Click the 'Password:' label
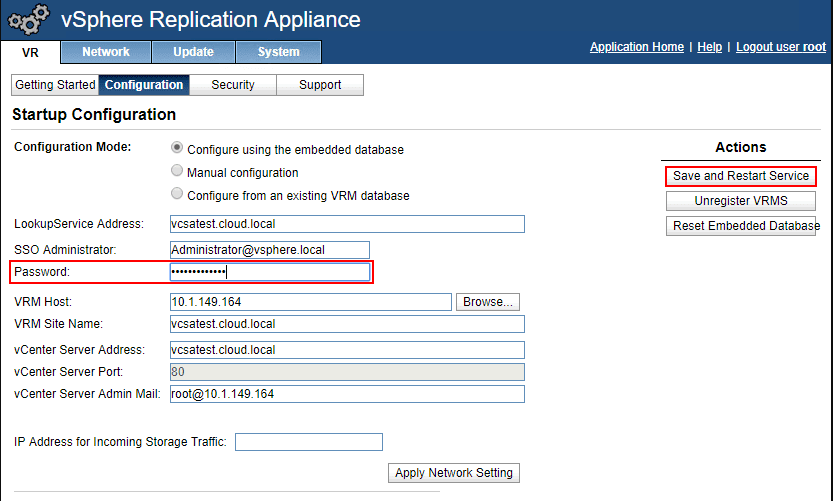This screenshot has width=833, height=501. (x=42, y=272)
